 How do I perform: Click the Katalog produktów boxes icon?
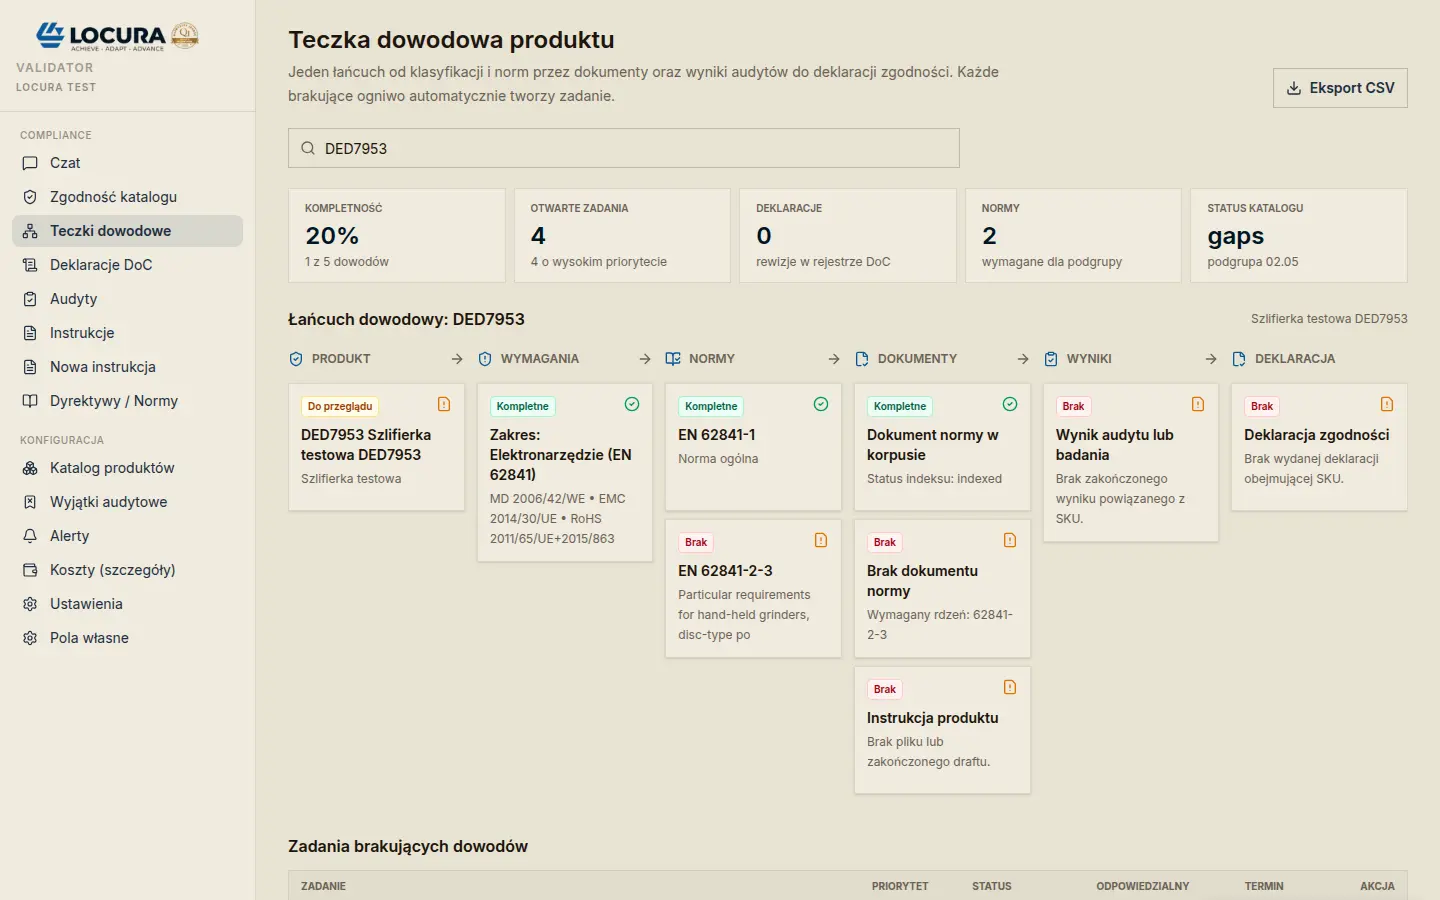pyautogui.click(x=30, y=468)
